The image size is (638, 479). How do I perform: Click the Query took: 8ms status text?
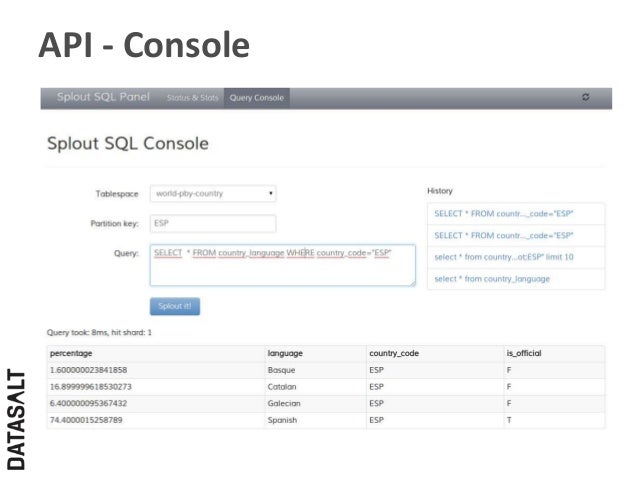(99, 332)
